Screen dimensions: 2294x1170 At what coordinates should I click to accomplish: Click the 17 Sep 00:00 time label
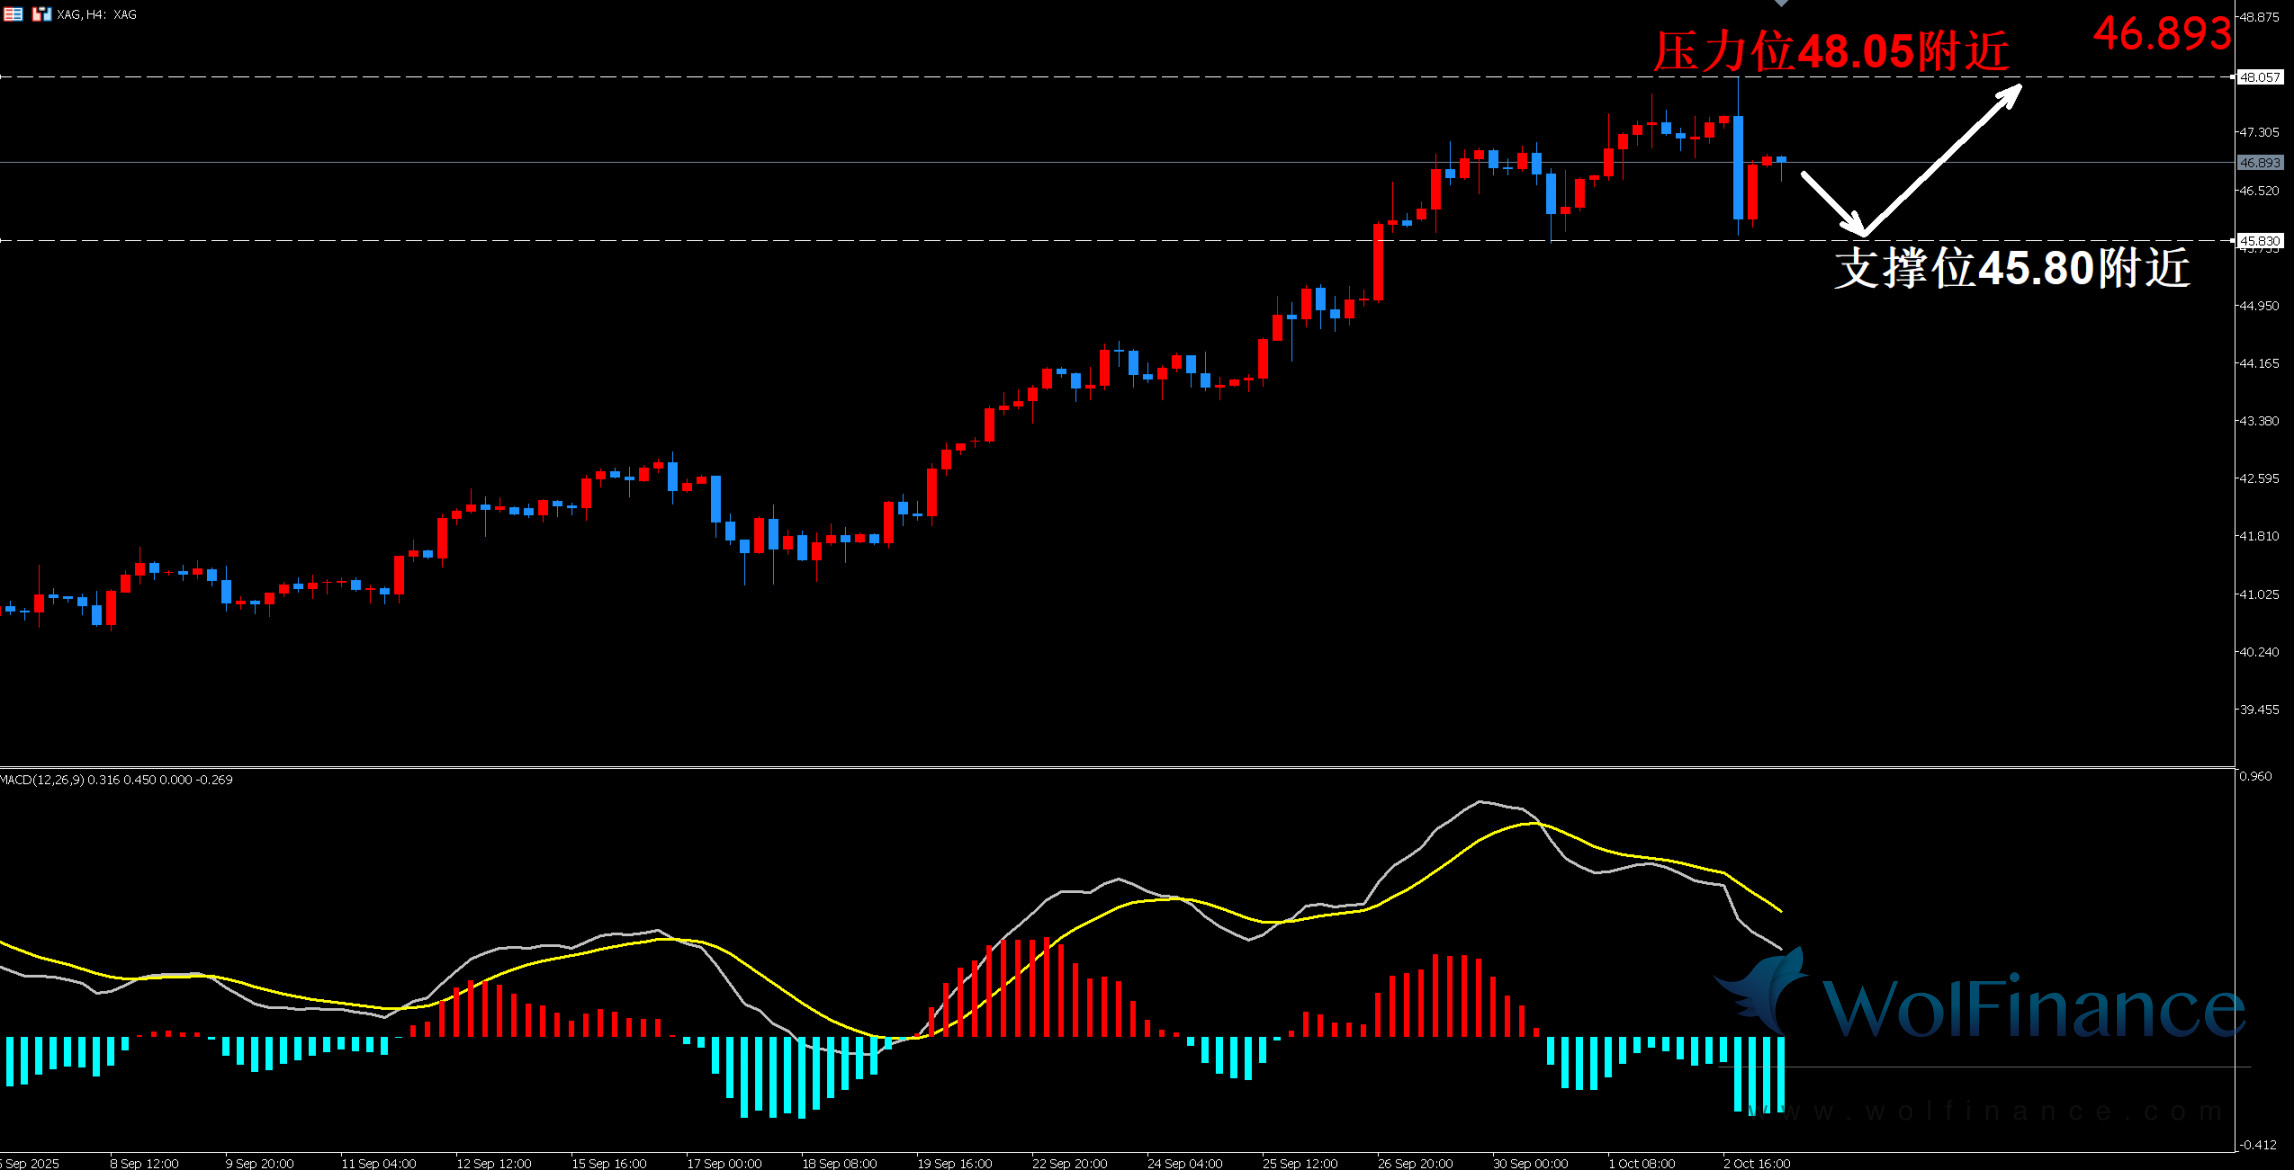click(x=723, y=1163)
